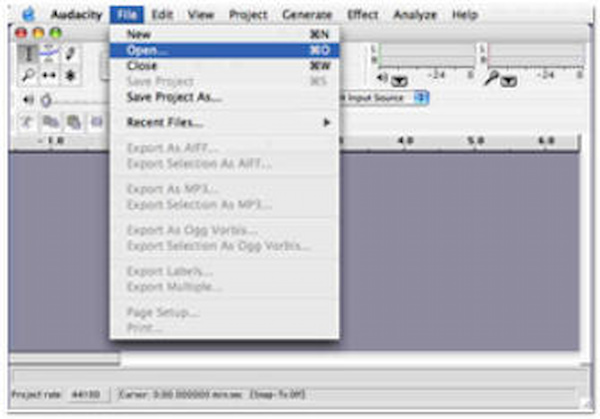Open the Generate menu
Screen dimensions: 600x419
[x=307, y=15]
